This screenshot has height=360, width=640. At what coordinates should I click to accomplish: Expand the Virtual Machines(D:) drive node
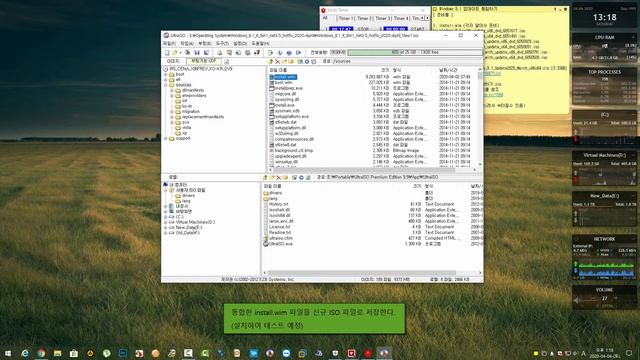click(x=166, y=222)
